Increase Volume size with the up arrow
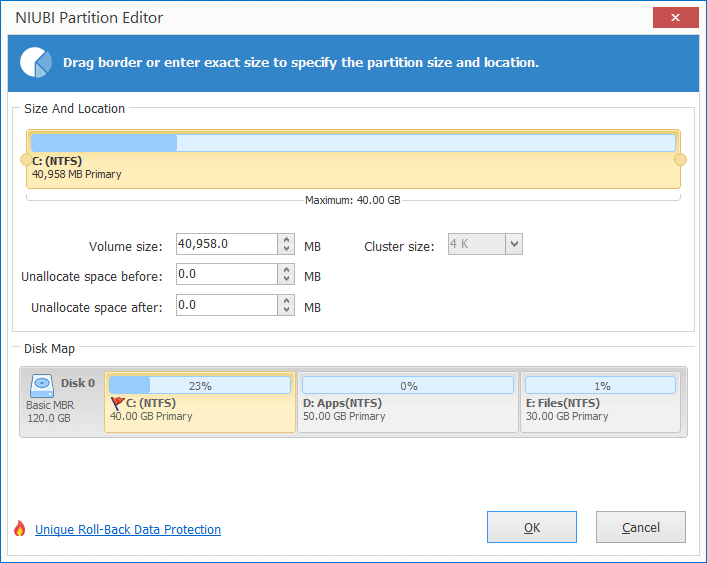The width and height of the screenshot is (707, 563). coord(286,239)
